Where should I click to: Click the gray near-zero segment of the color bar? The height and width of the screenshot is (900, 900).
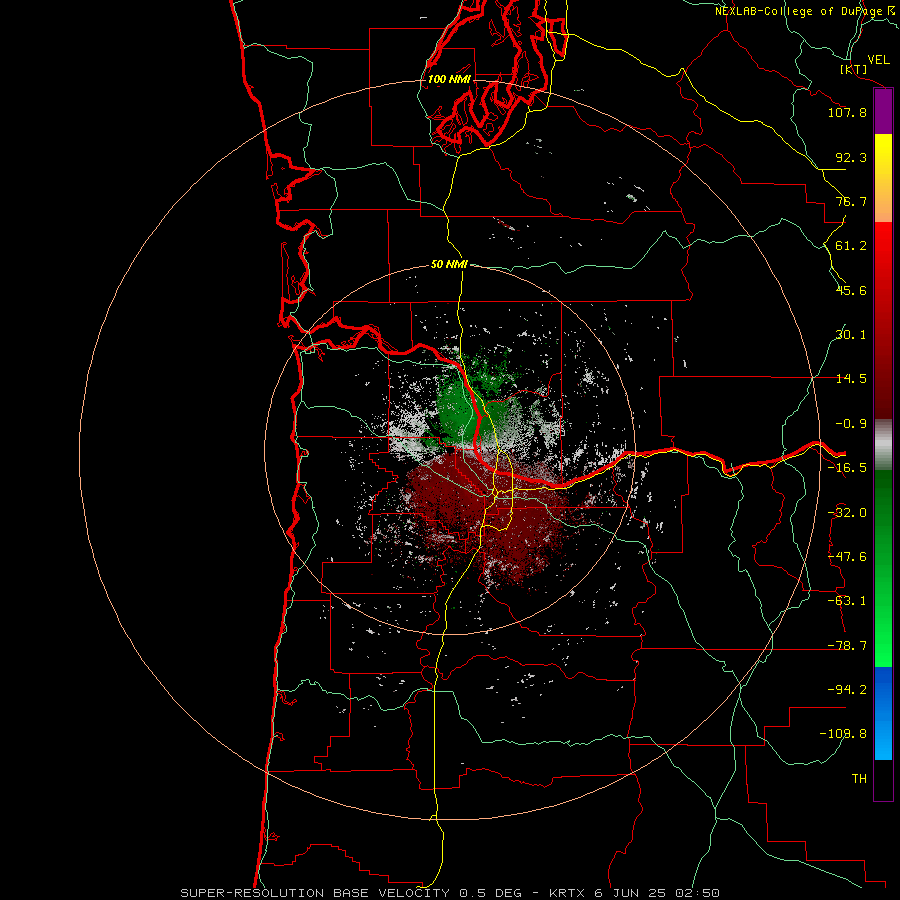click(883, 445)
